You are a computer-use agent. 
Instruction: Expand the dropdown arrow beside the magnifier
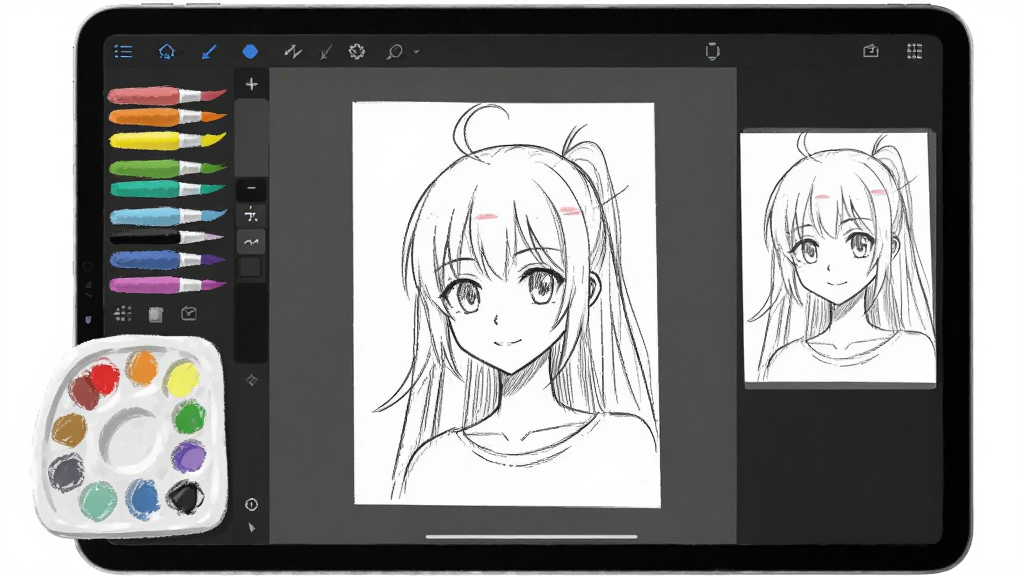[x=416, y=52]
